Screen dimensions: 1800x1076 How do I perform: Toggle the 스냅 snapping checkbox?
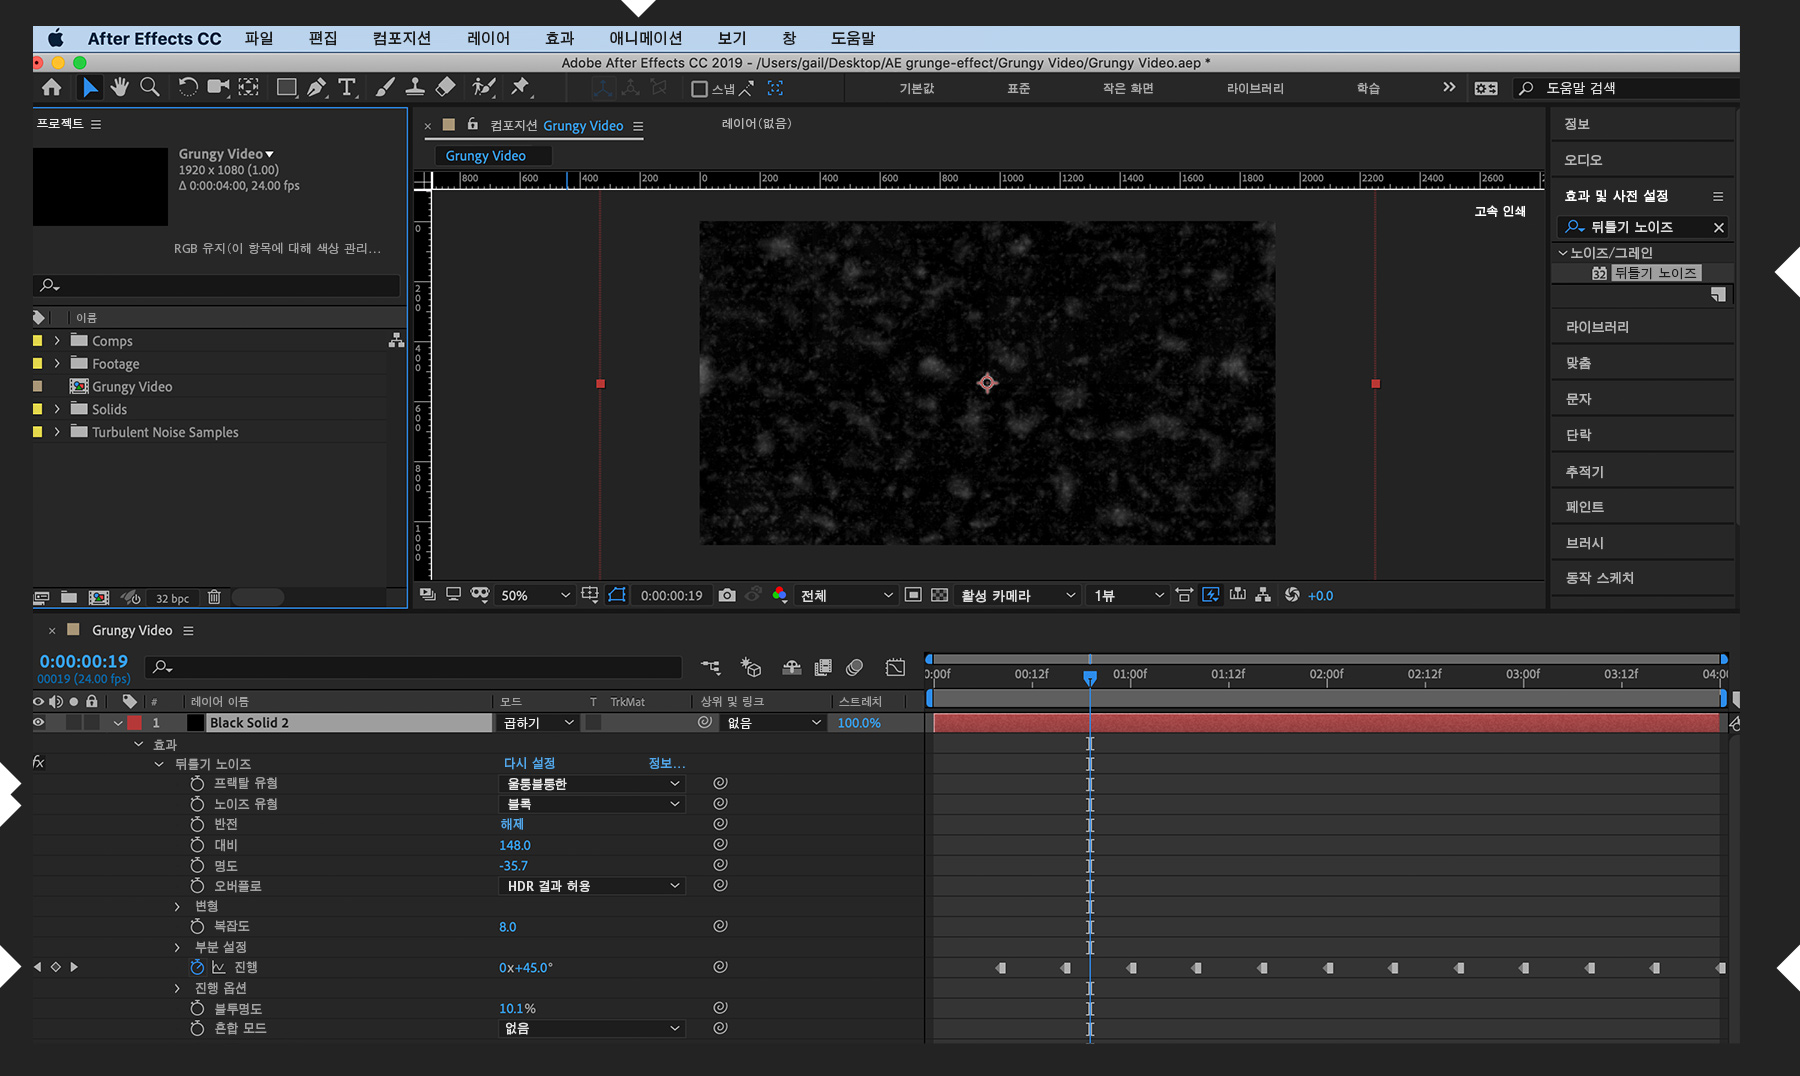(x=700, y=89)
